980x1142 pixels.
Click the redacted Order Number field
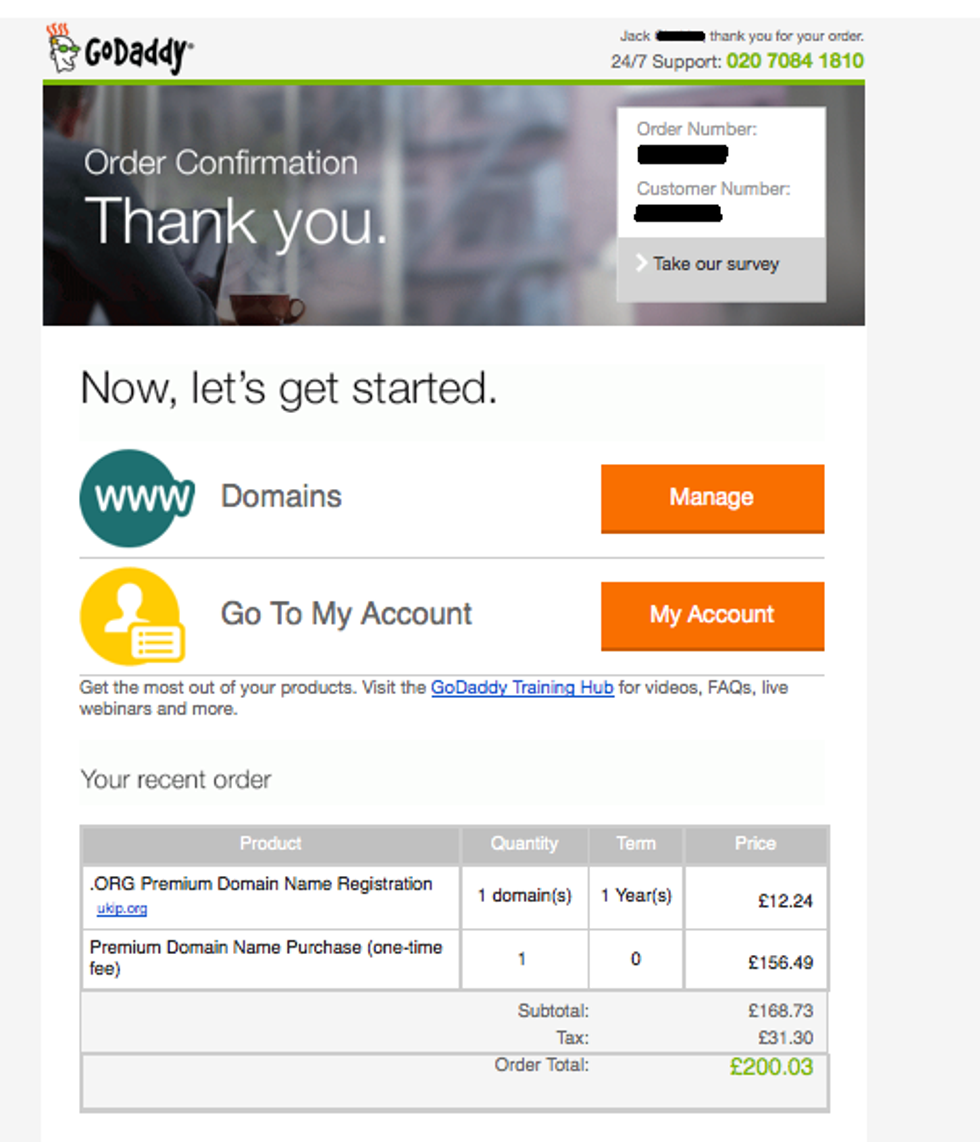pyautogui.click(x=682, y=154)
